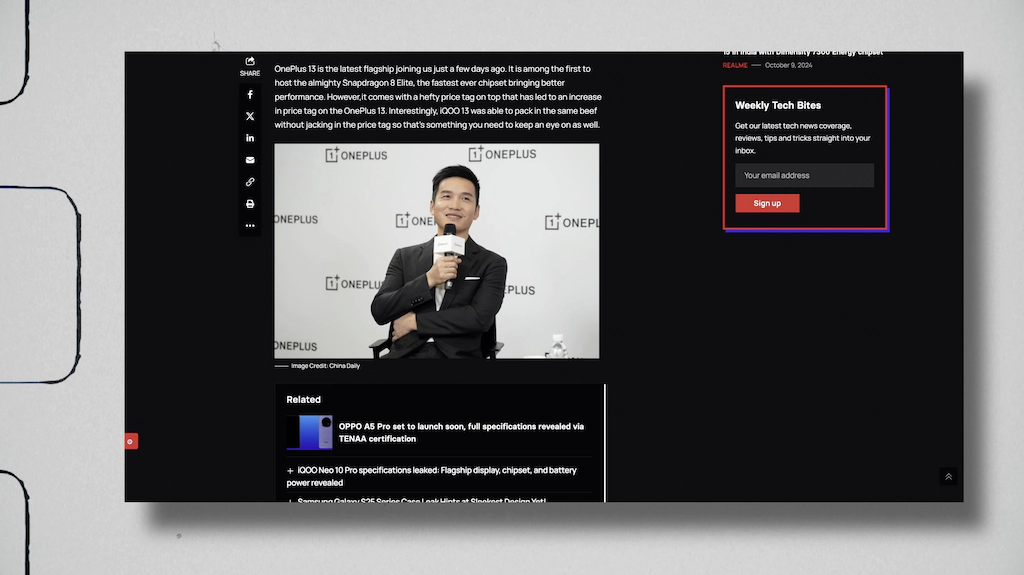1024x575 pixels.
Task: Share the article via email icon
Action: [x=250, y=160]
